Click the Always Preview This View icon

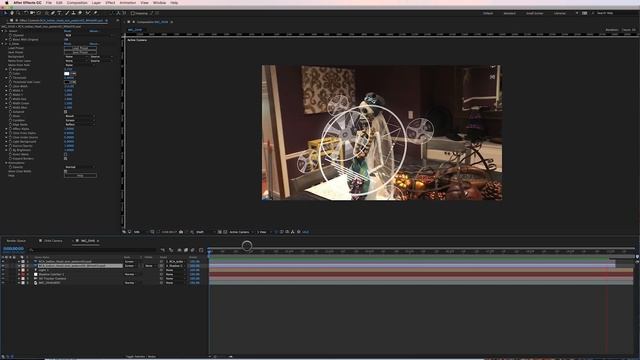click(x=124, y=232)
